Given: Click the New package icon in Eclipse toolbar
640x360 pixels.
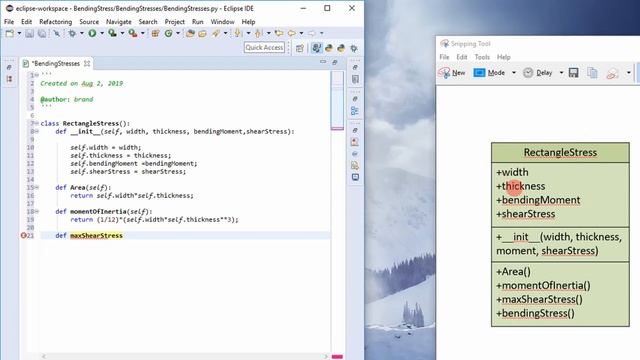Looking at the screenshot, I should pyautogui.click(x=155, y=33).
